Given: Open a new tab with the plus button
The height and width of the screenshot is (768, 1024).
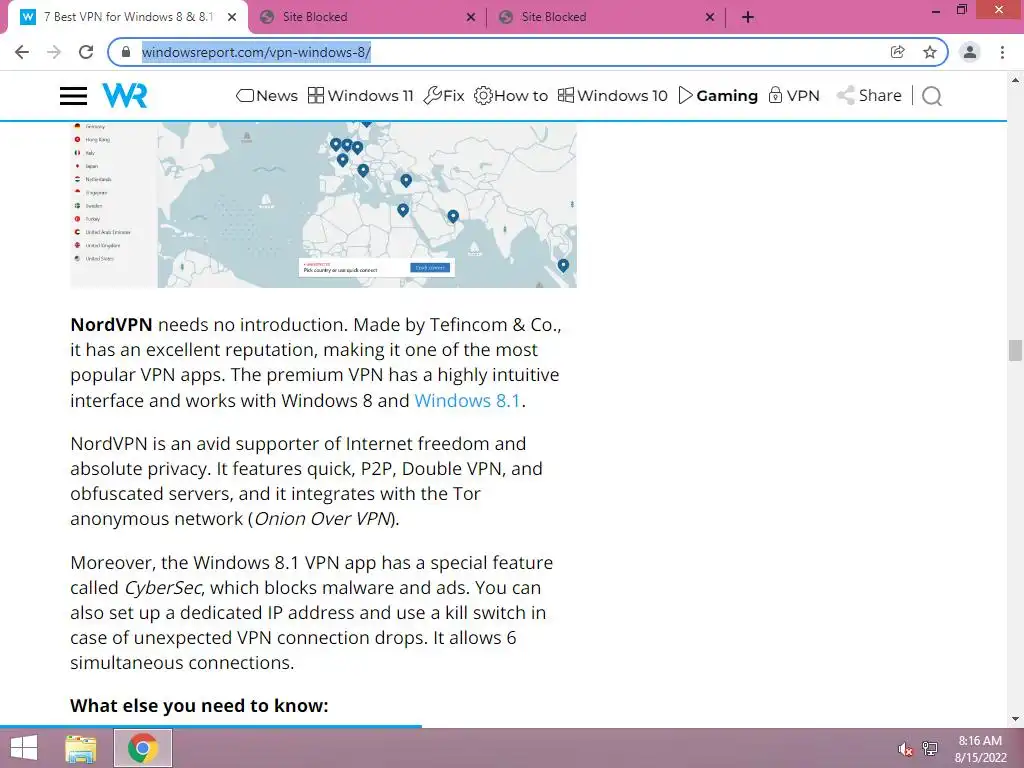Looking at the screenshot, I should pyautogui.click(x=748, y=17).
